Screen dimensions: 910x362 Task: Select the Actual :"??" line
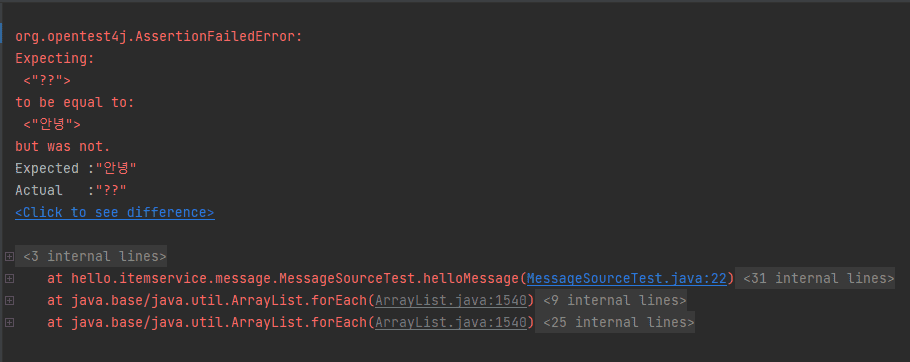tap(71, 190)
